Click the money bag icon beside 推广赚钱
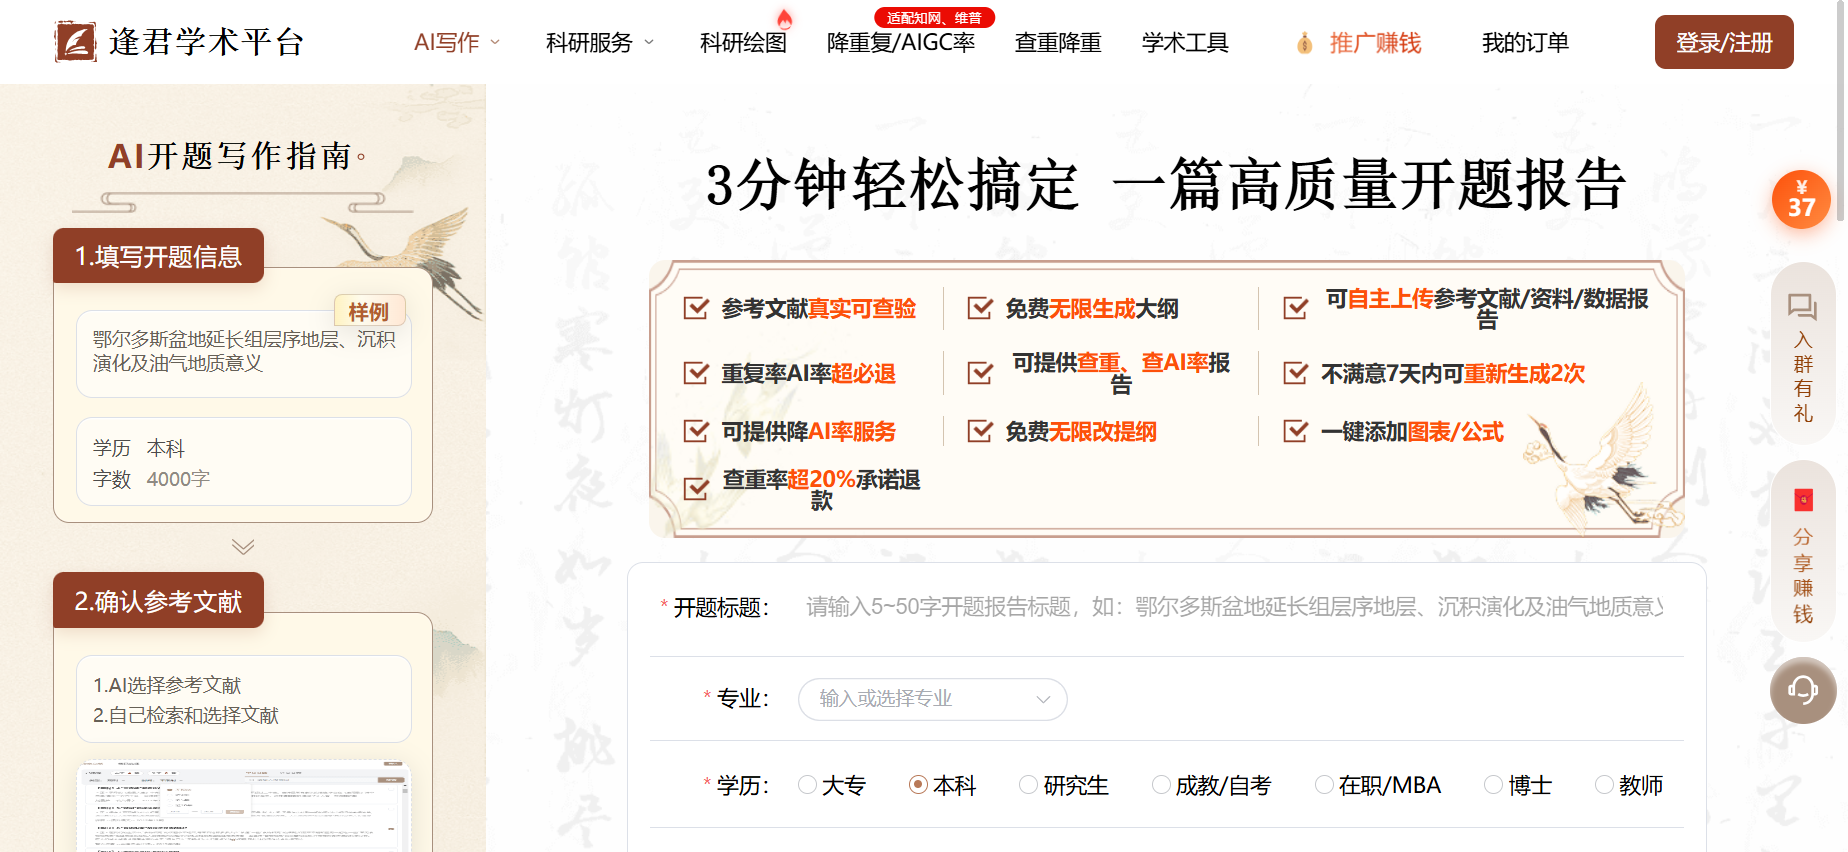The height and width of the screenshot is (852, 1848). tap(1304, 43)
